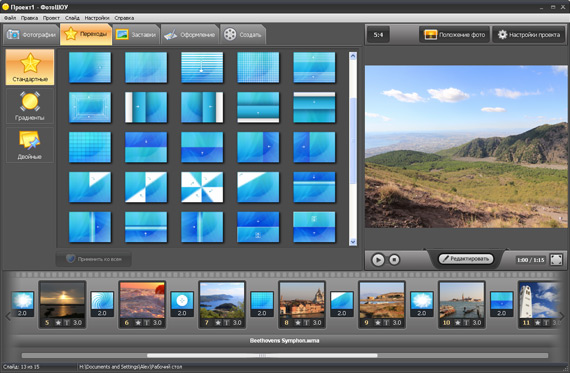Click the circle transition between slides 6 and 7

coord(182,304)
